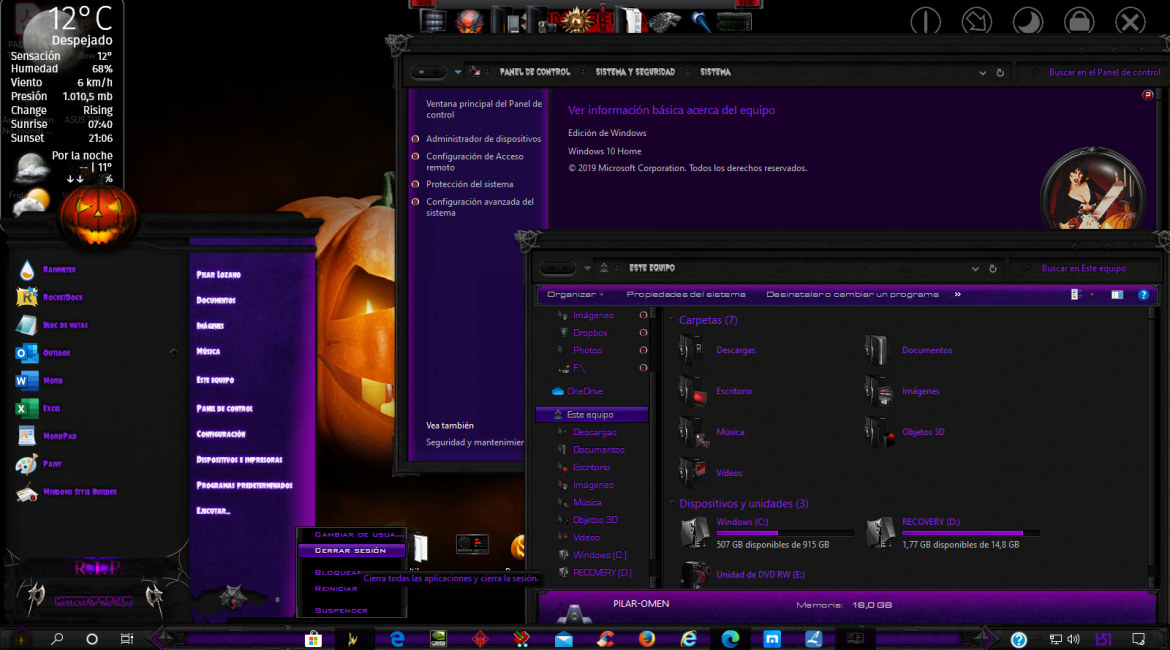
Task: Choose Ejecutar... in the start menu
Action: pos(213,510)
